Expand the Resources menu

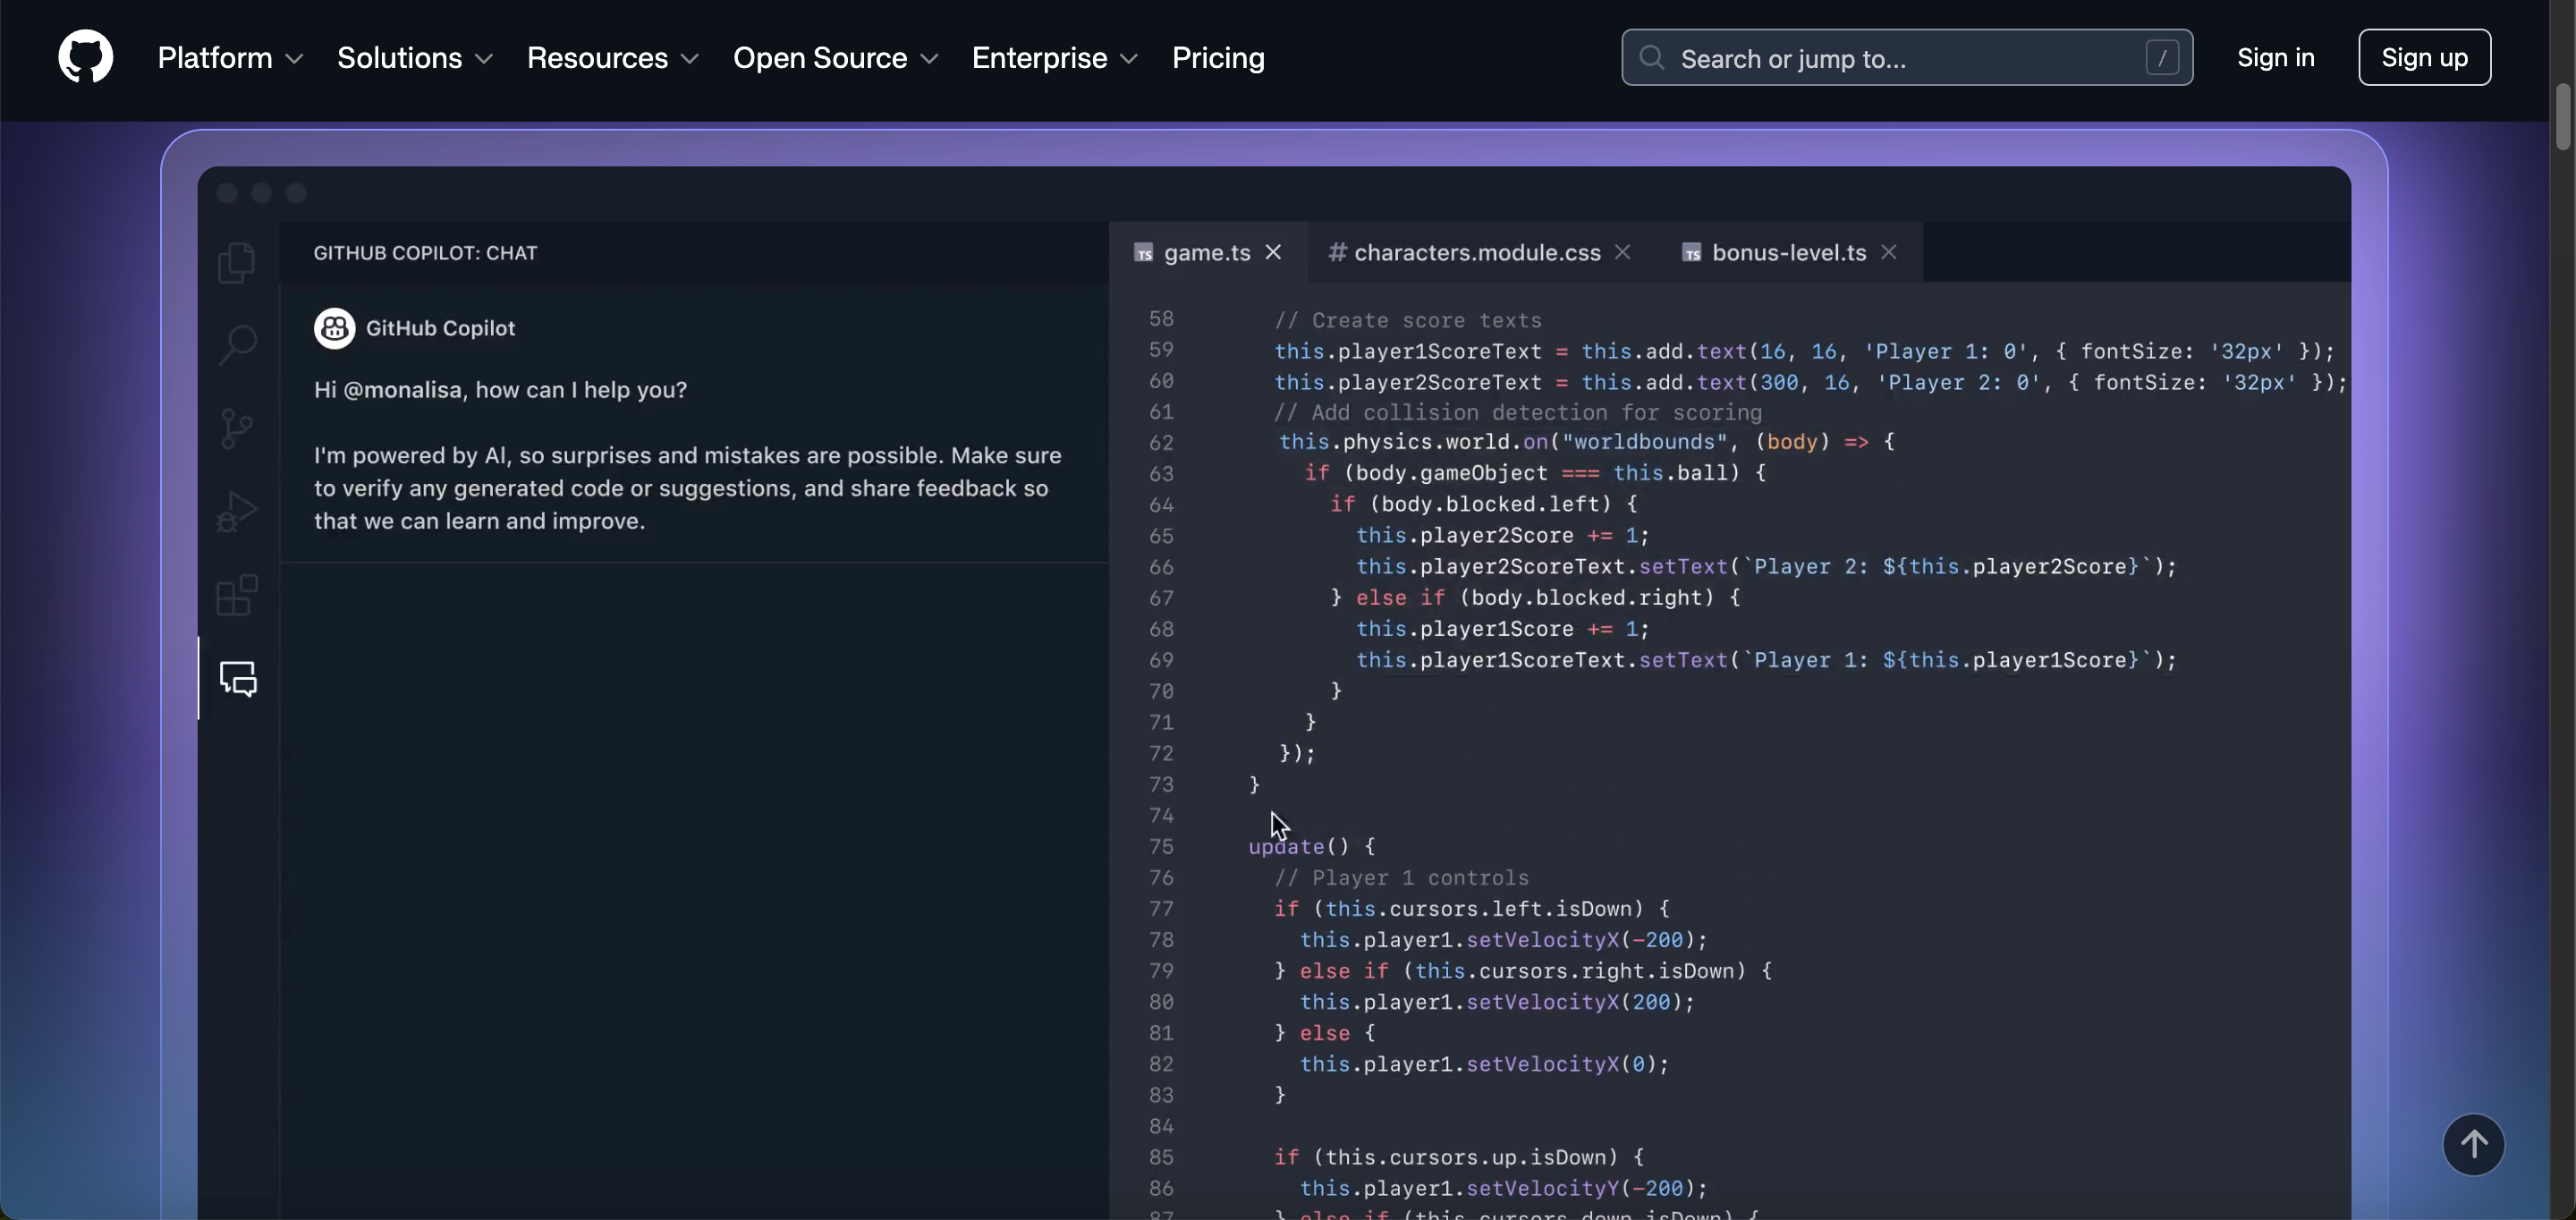click(613, 58)
